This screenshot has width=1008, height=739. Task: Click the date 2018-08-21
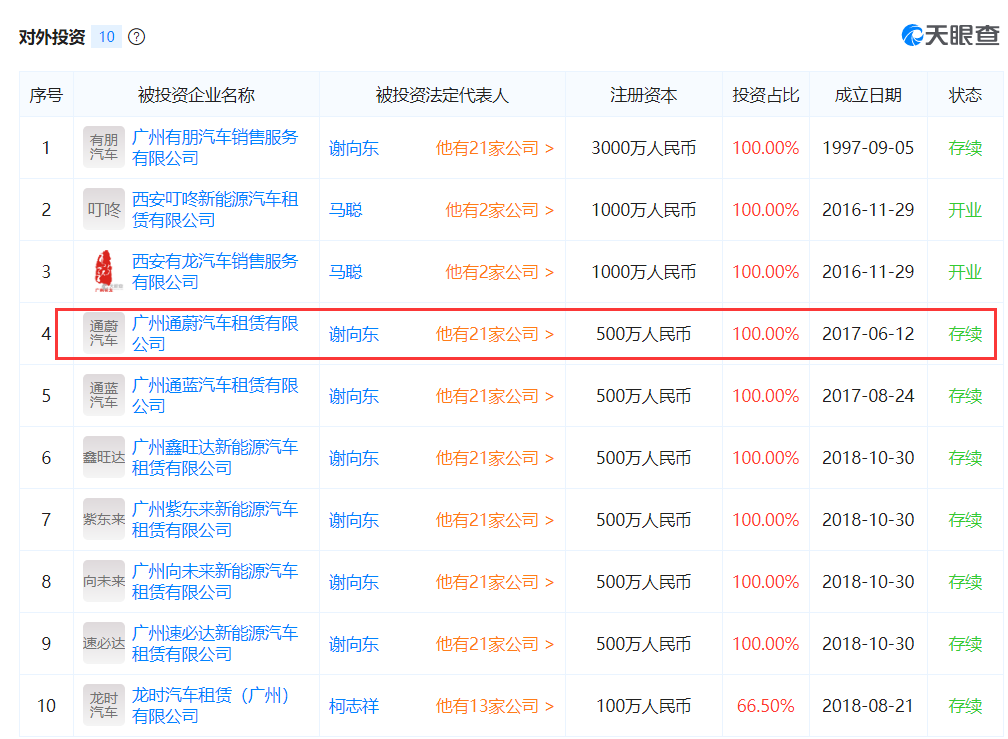[x=868, y=706]
